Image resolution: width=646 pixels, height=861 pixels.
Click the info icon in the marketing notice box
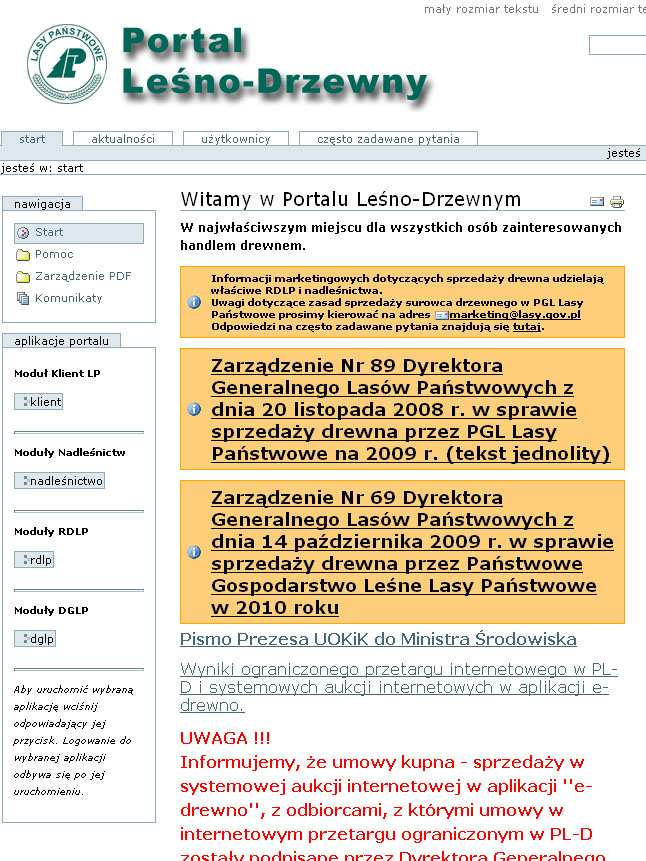tap(194, 302)
